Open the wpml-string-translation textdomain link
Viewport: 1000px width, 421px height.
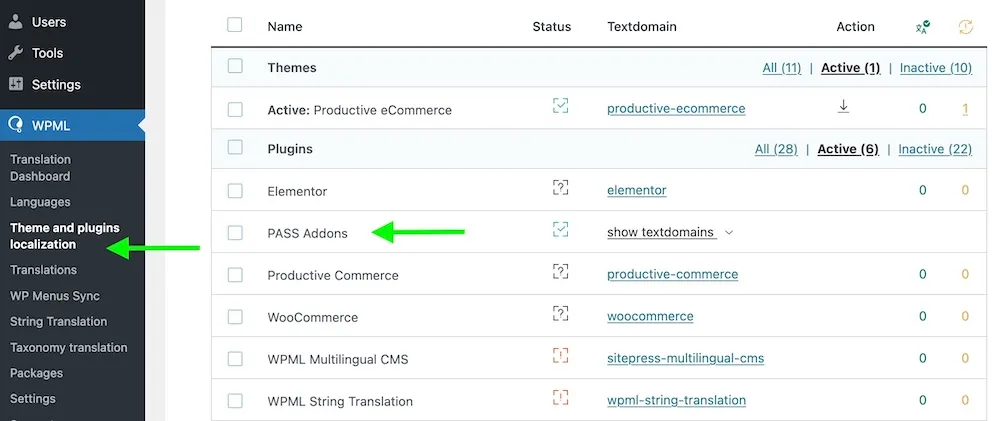(676, 400)
